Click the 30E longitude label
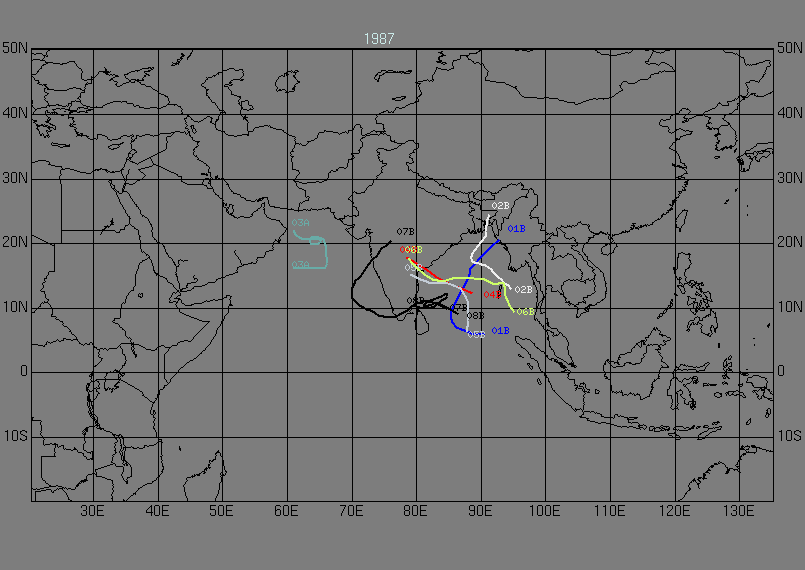The height and width of the screenshot is (570, 805). pyautogui.click(x=92, y=510)
